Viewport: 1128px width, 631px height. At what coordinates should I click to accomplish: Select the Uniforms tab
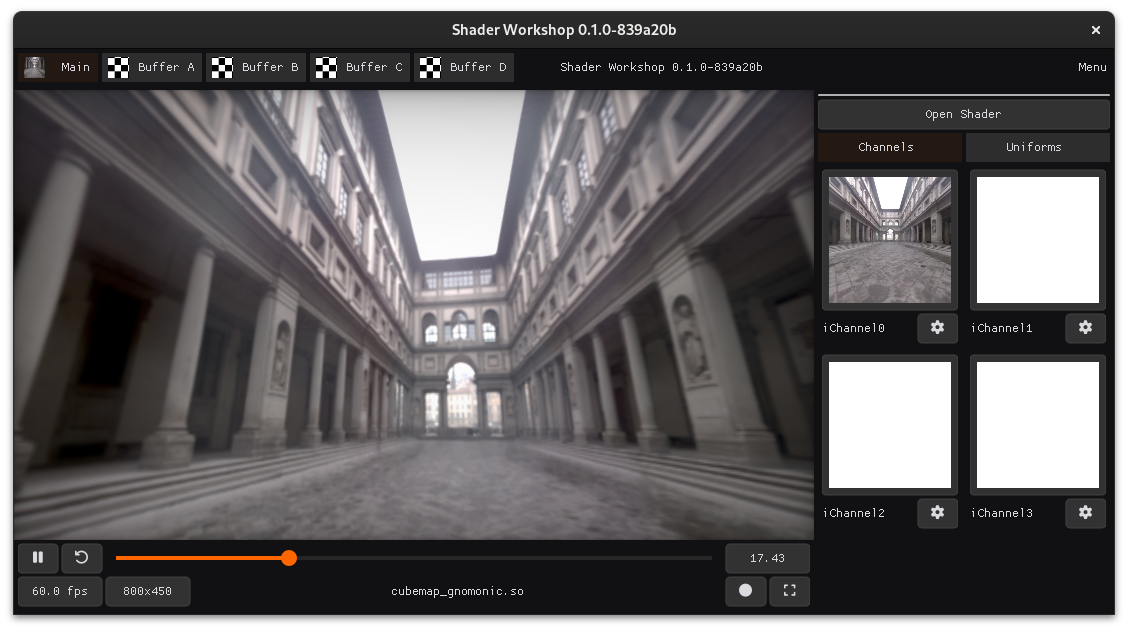(x=1037, y=147)
